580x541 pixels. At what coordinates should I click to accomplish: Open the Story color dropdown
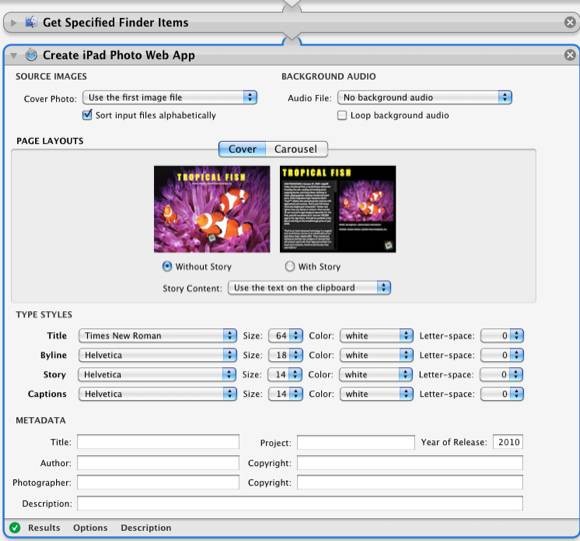(x=375, y=375)
